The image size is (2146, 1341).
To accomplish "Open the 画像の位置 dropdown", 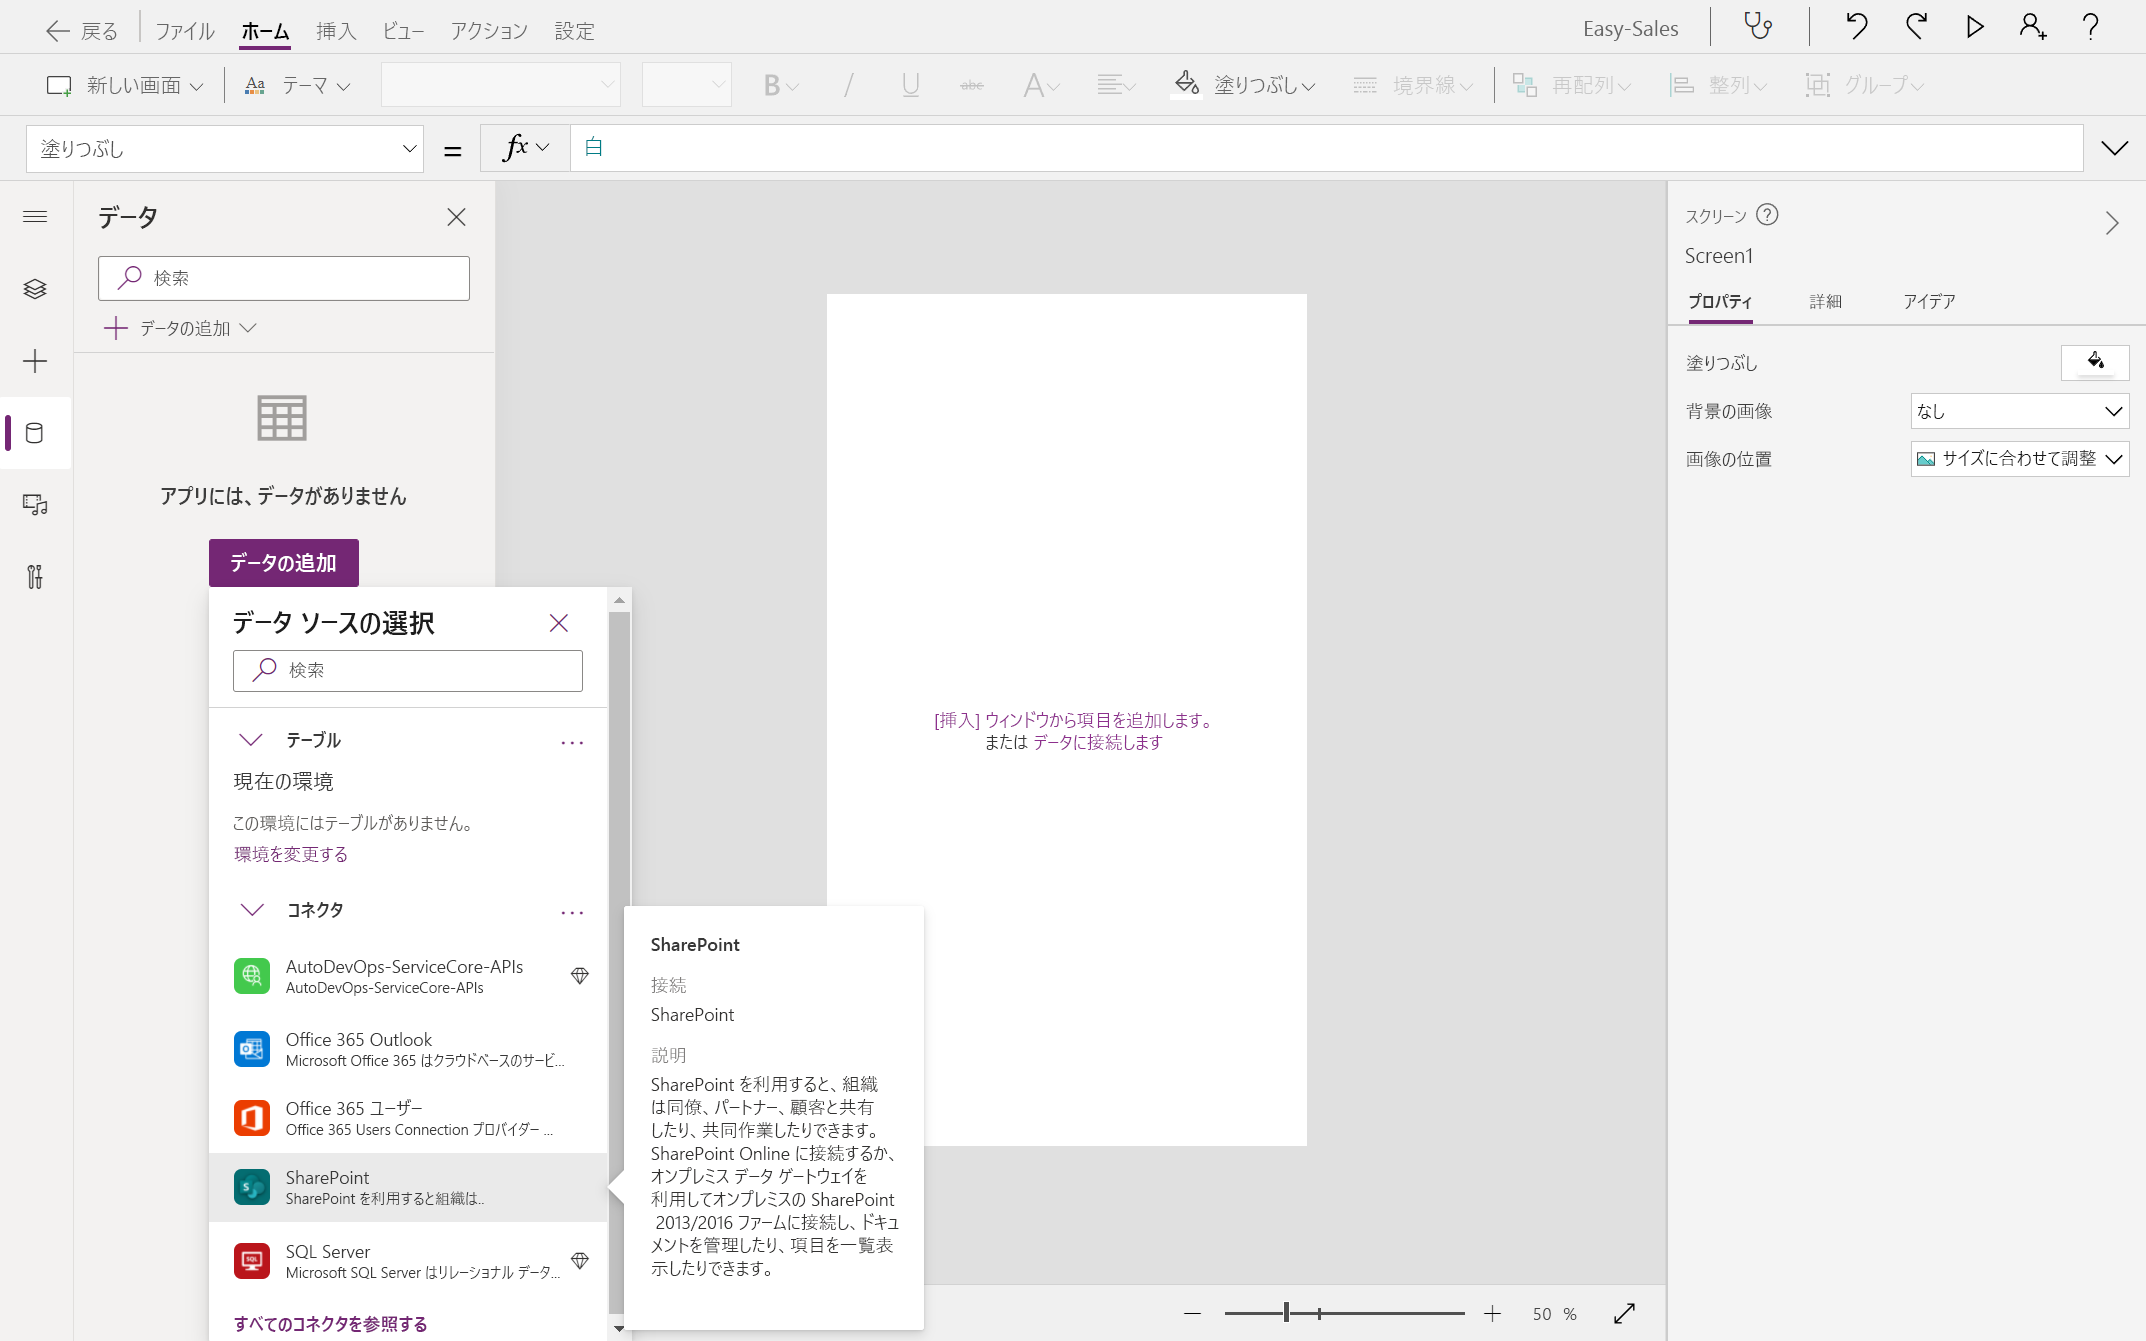I will pyautogui.click(x=2018, y=458).
